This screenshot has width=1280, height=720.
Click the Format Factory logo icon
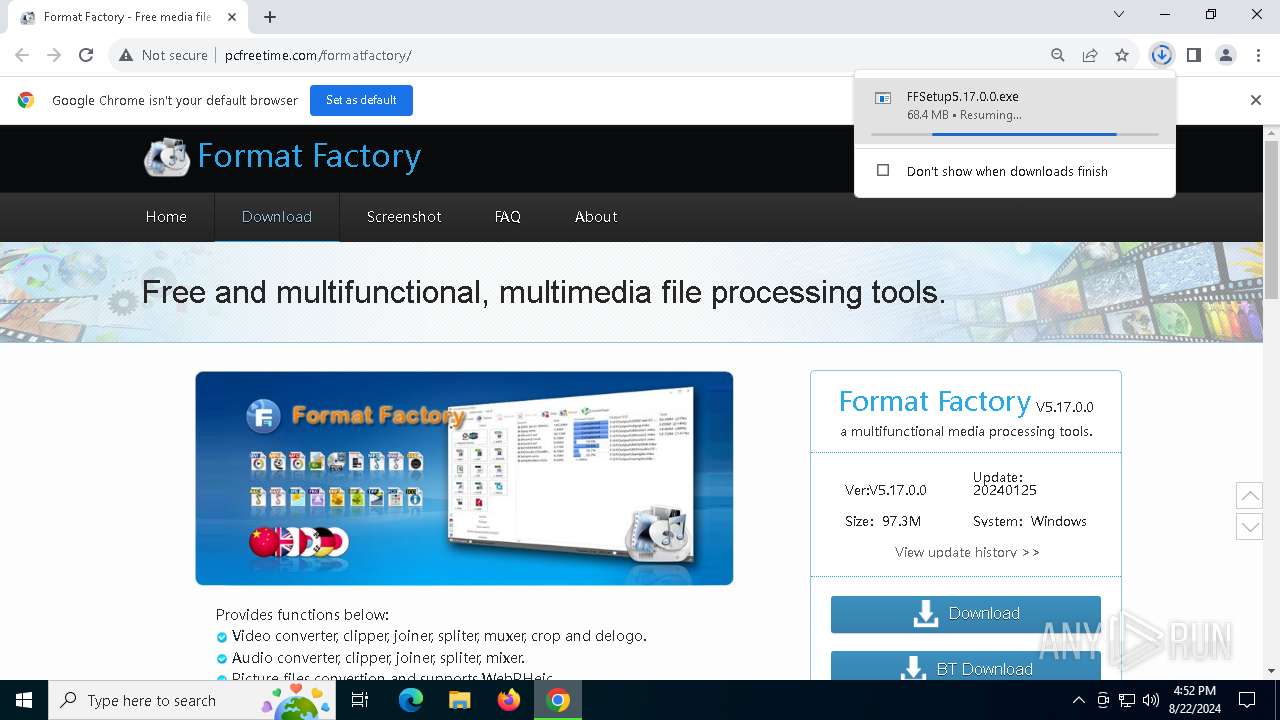point(167,157)
